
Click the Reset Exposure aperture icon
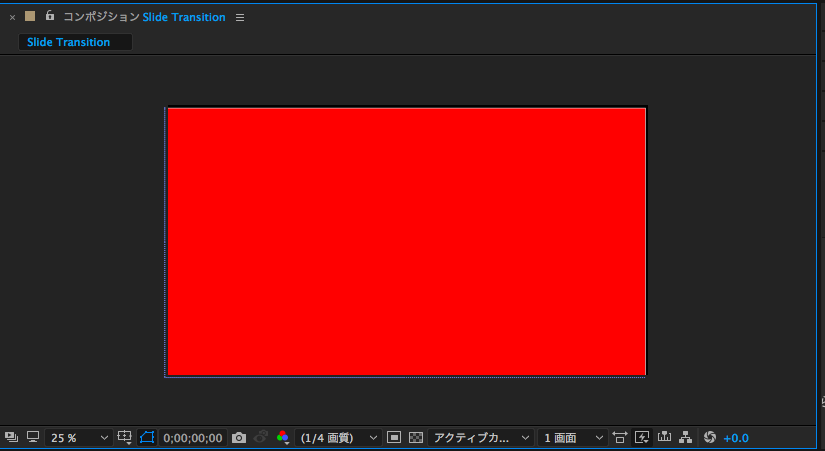point(710,437)
